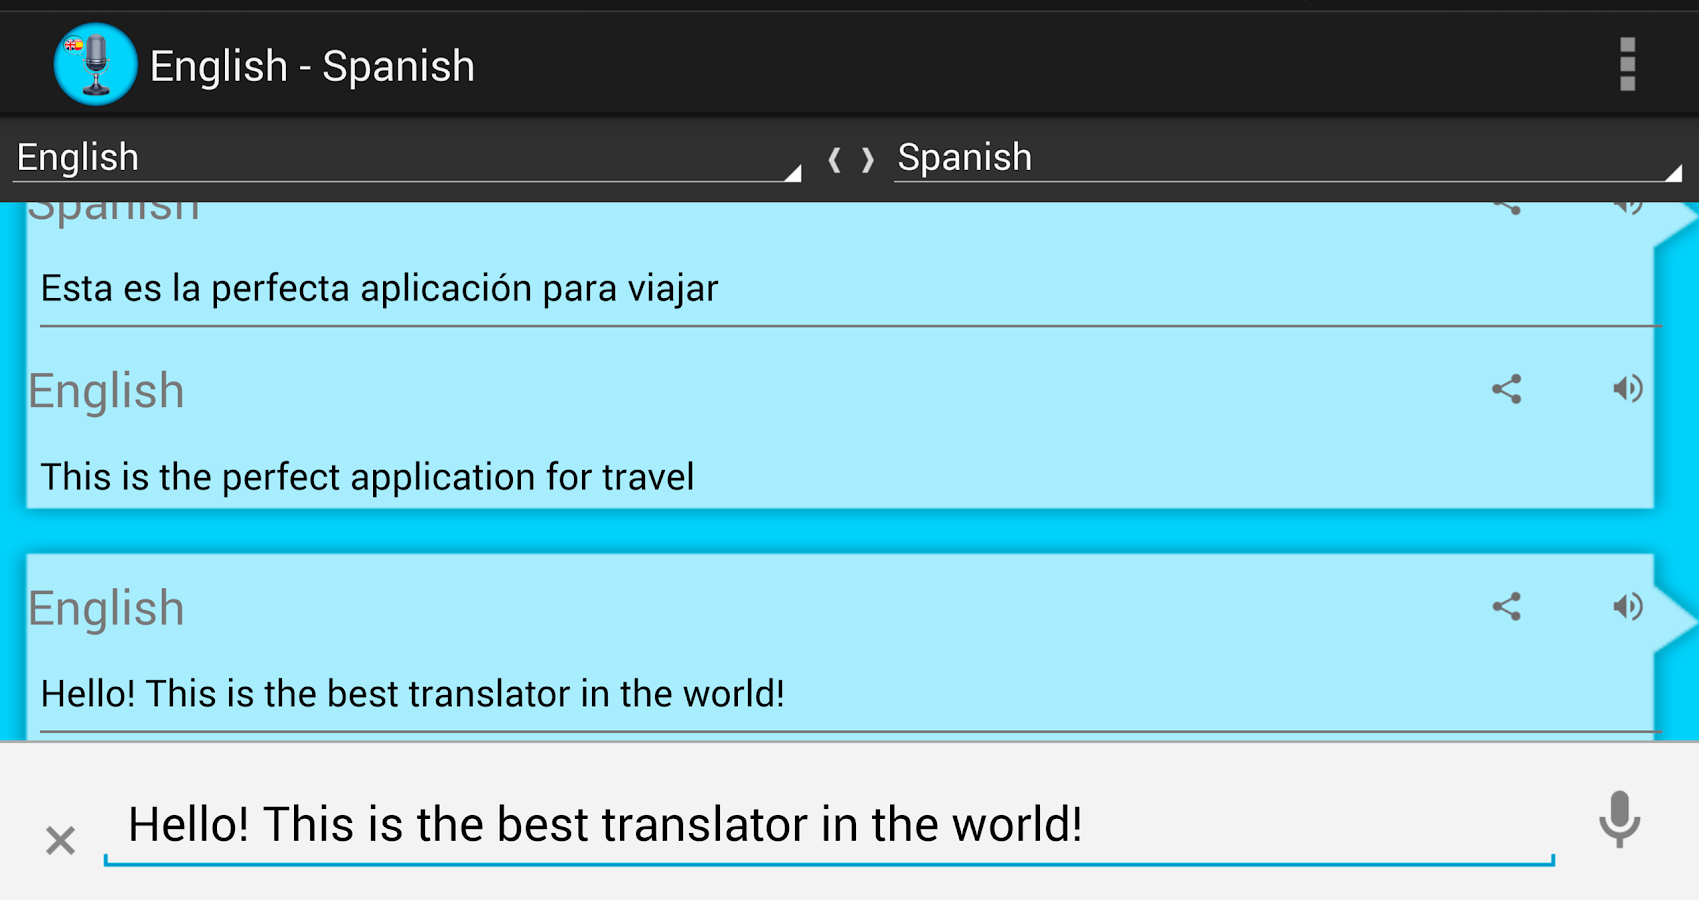Share the 'perfect application for travel' translation
This screenshot has height=900, width=1699.
(1506, 389)
